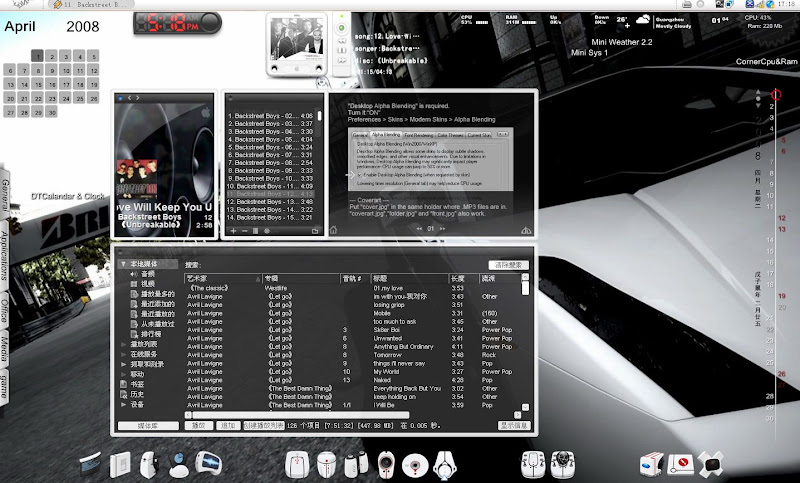The image size is (800, 483).
Task: Select calendar day 30
Action: click(52, 113)
